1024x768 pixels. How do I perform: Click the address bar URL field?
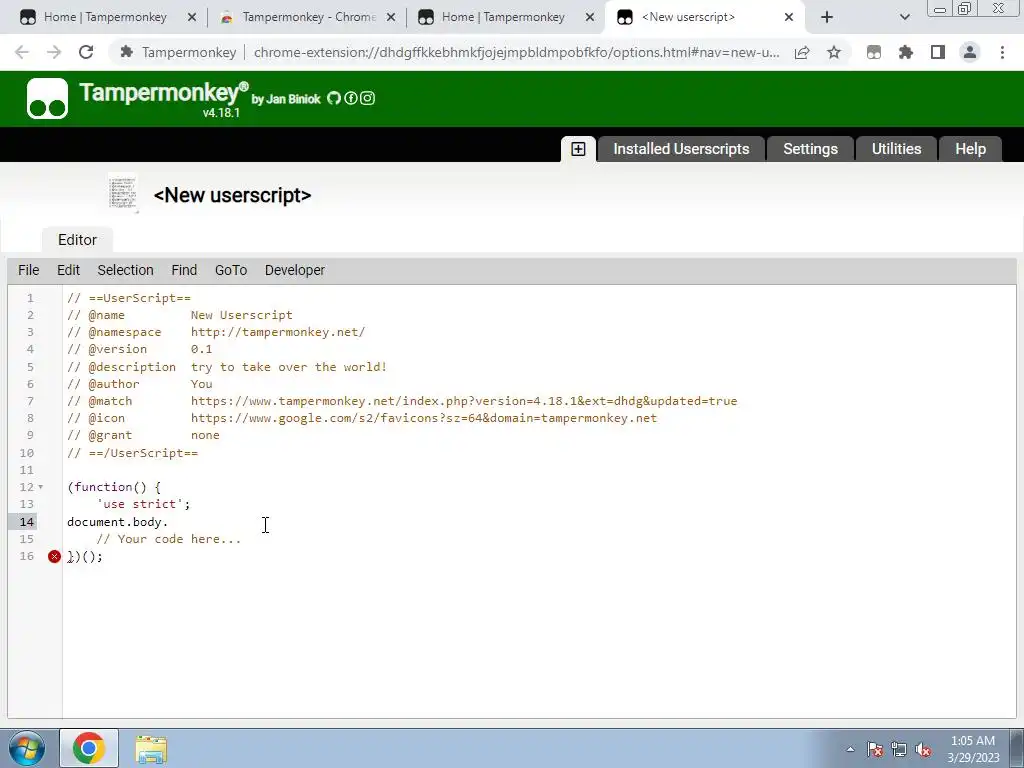(x=516, y=52)
